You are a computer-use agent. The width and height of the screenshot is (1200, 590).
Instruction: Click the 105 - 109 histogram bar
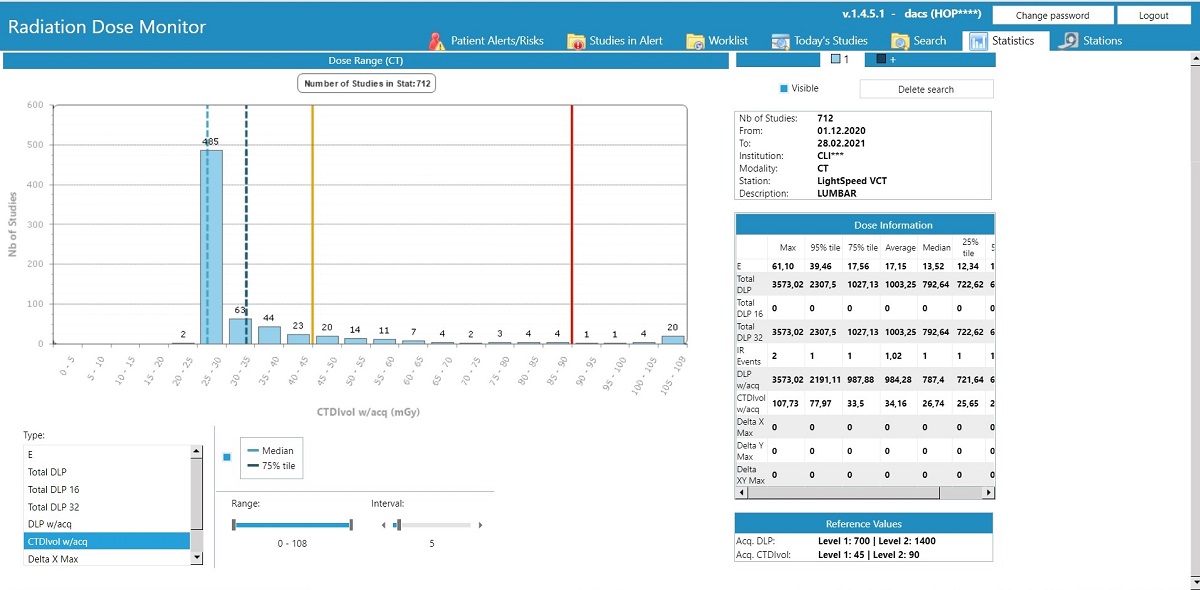(x=673, y=340)
